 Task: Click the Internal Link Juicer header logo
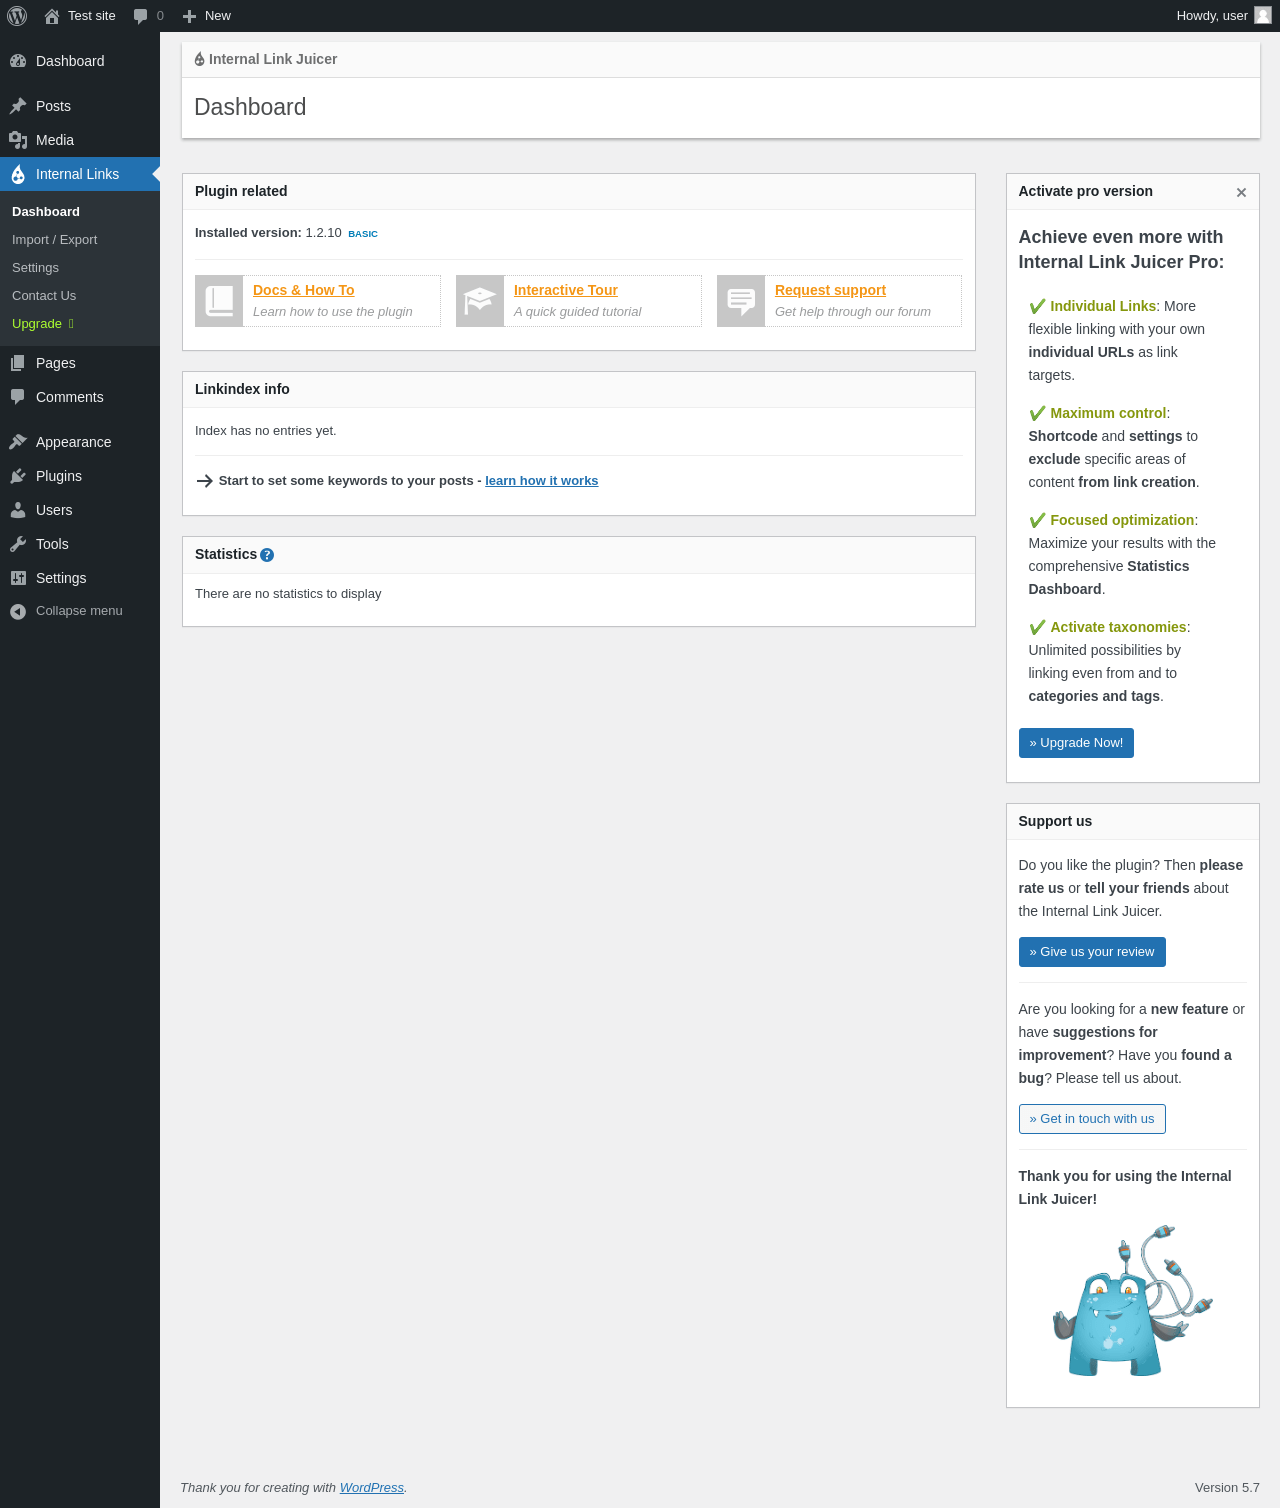tap(199, 59)
